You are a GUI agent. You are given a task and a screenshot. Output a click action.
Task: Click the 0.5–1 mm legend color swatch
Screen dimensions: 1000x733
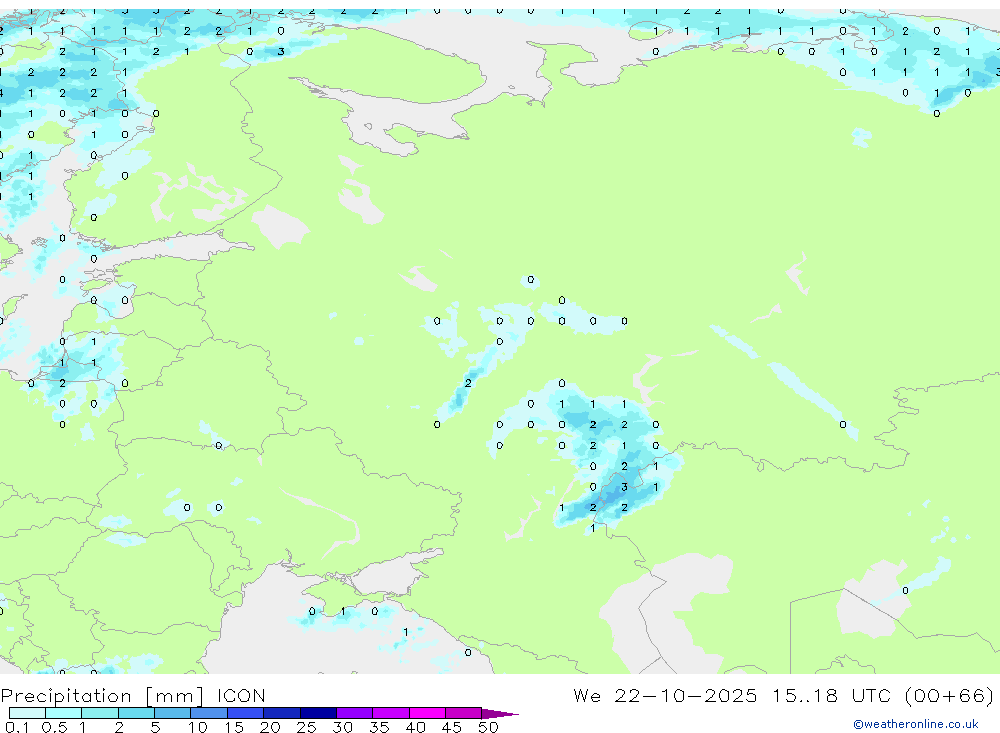pyautogui.click(x=64, y=713)
